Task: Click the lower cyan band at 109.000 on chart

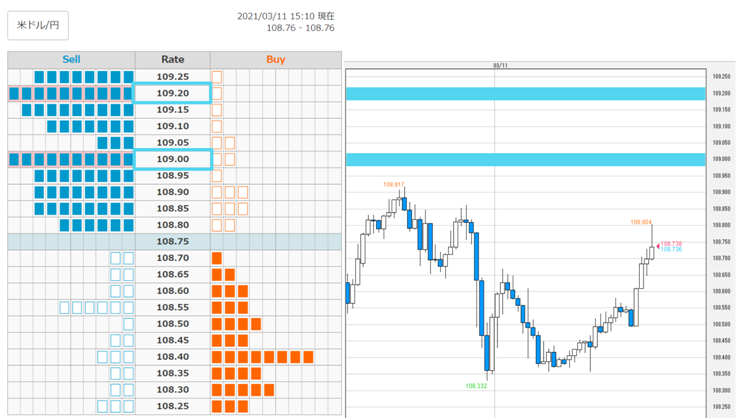Action: pyautogui.click(x=526, y=160)
